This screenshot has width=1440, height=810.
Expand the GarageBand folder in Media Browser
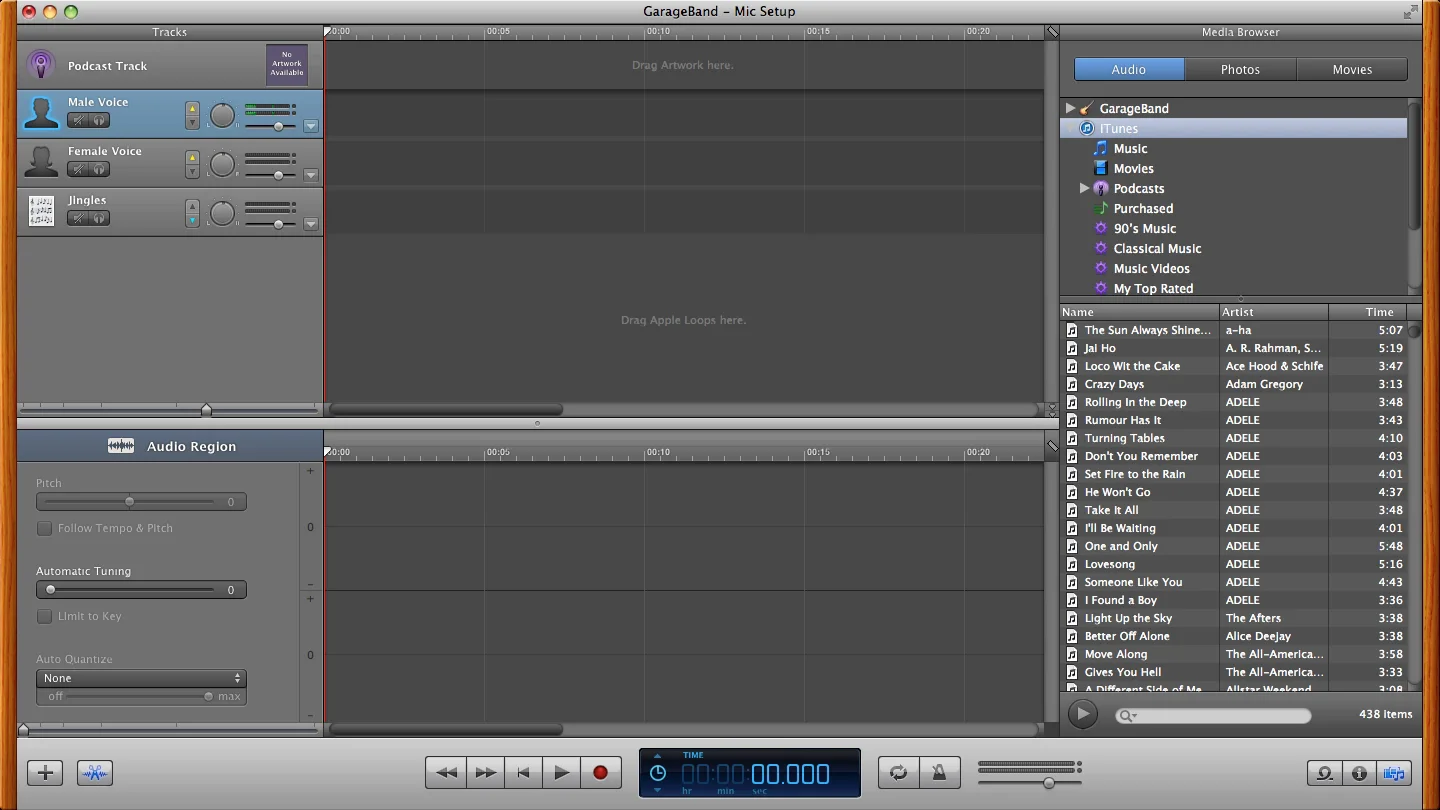coord(1070,108)
